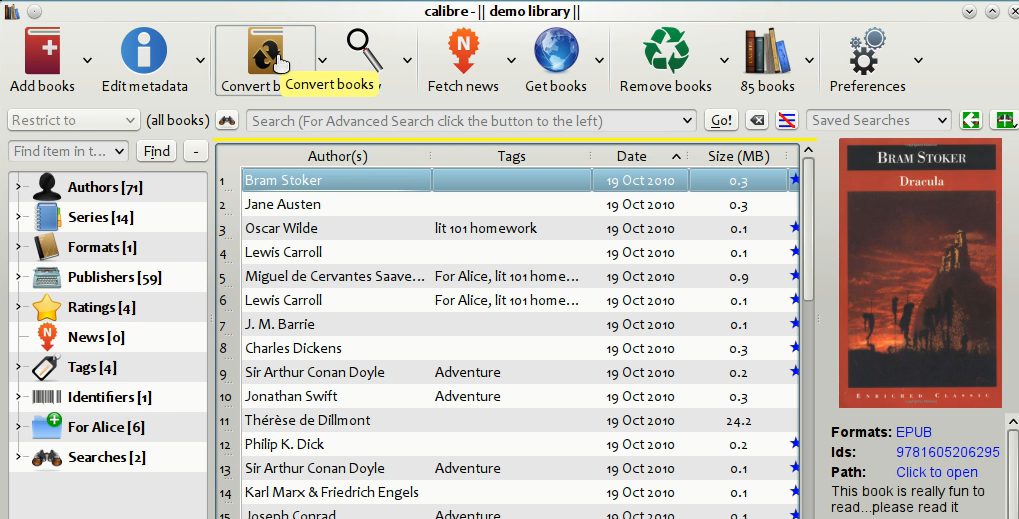The image size is (1019, 519).
Task: Click the green left-arrow saved search icon
Action: tap(971, 120)
